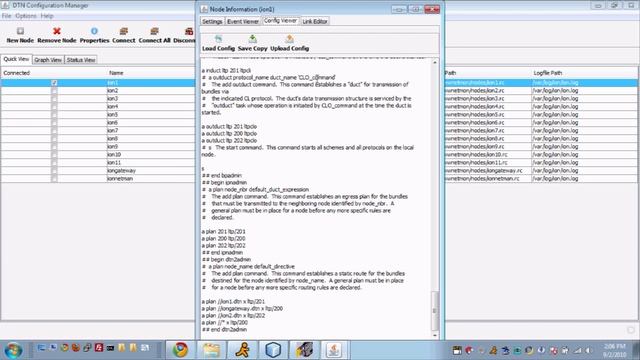This screenshot has height=360, width=640.
Task: Toggle the Connected checkbox for iongateway
Action: click(x=54, y=171)
